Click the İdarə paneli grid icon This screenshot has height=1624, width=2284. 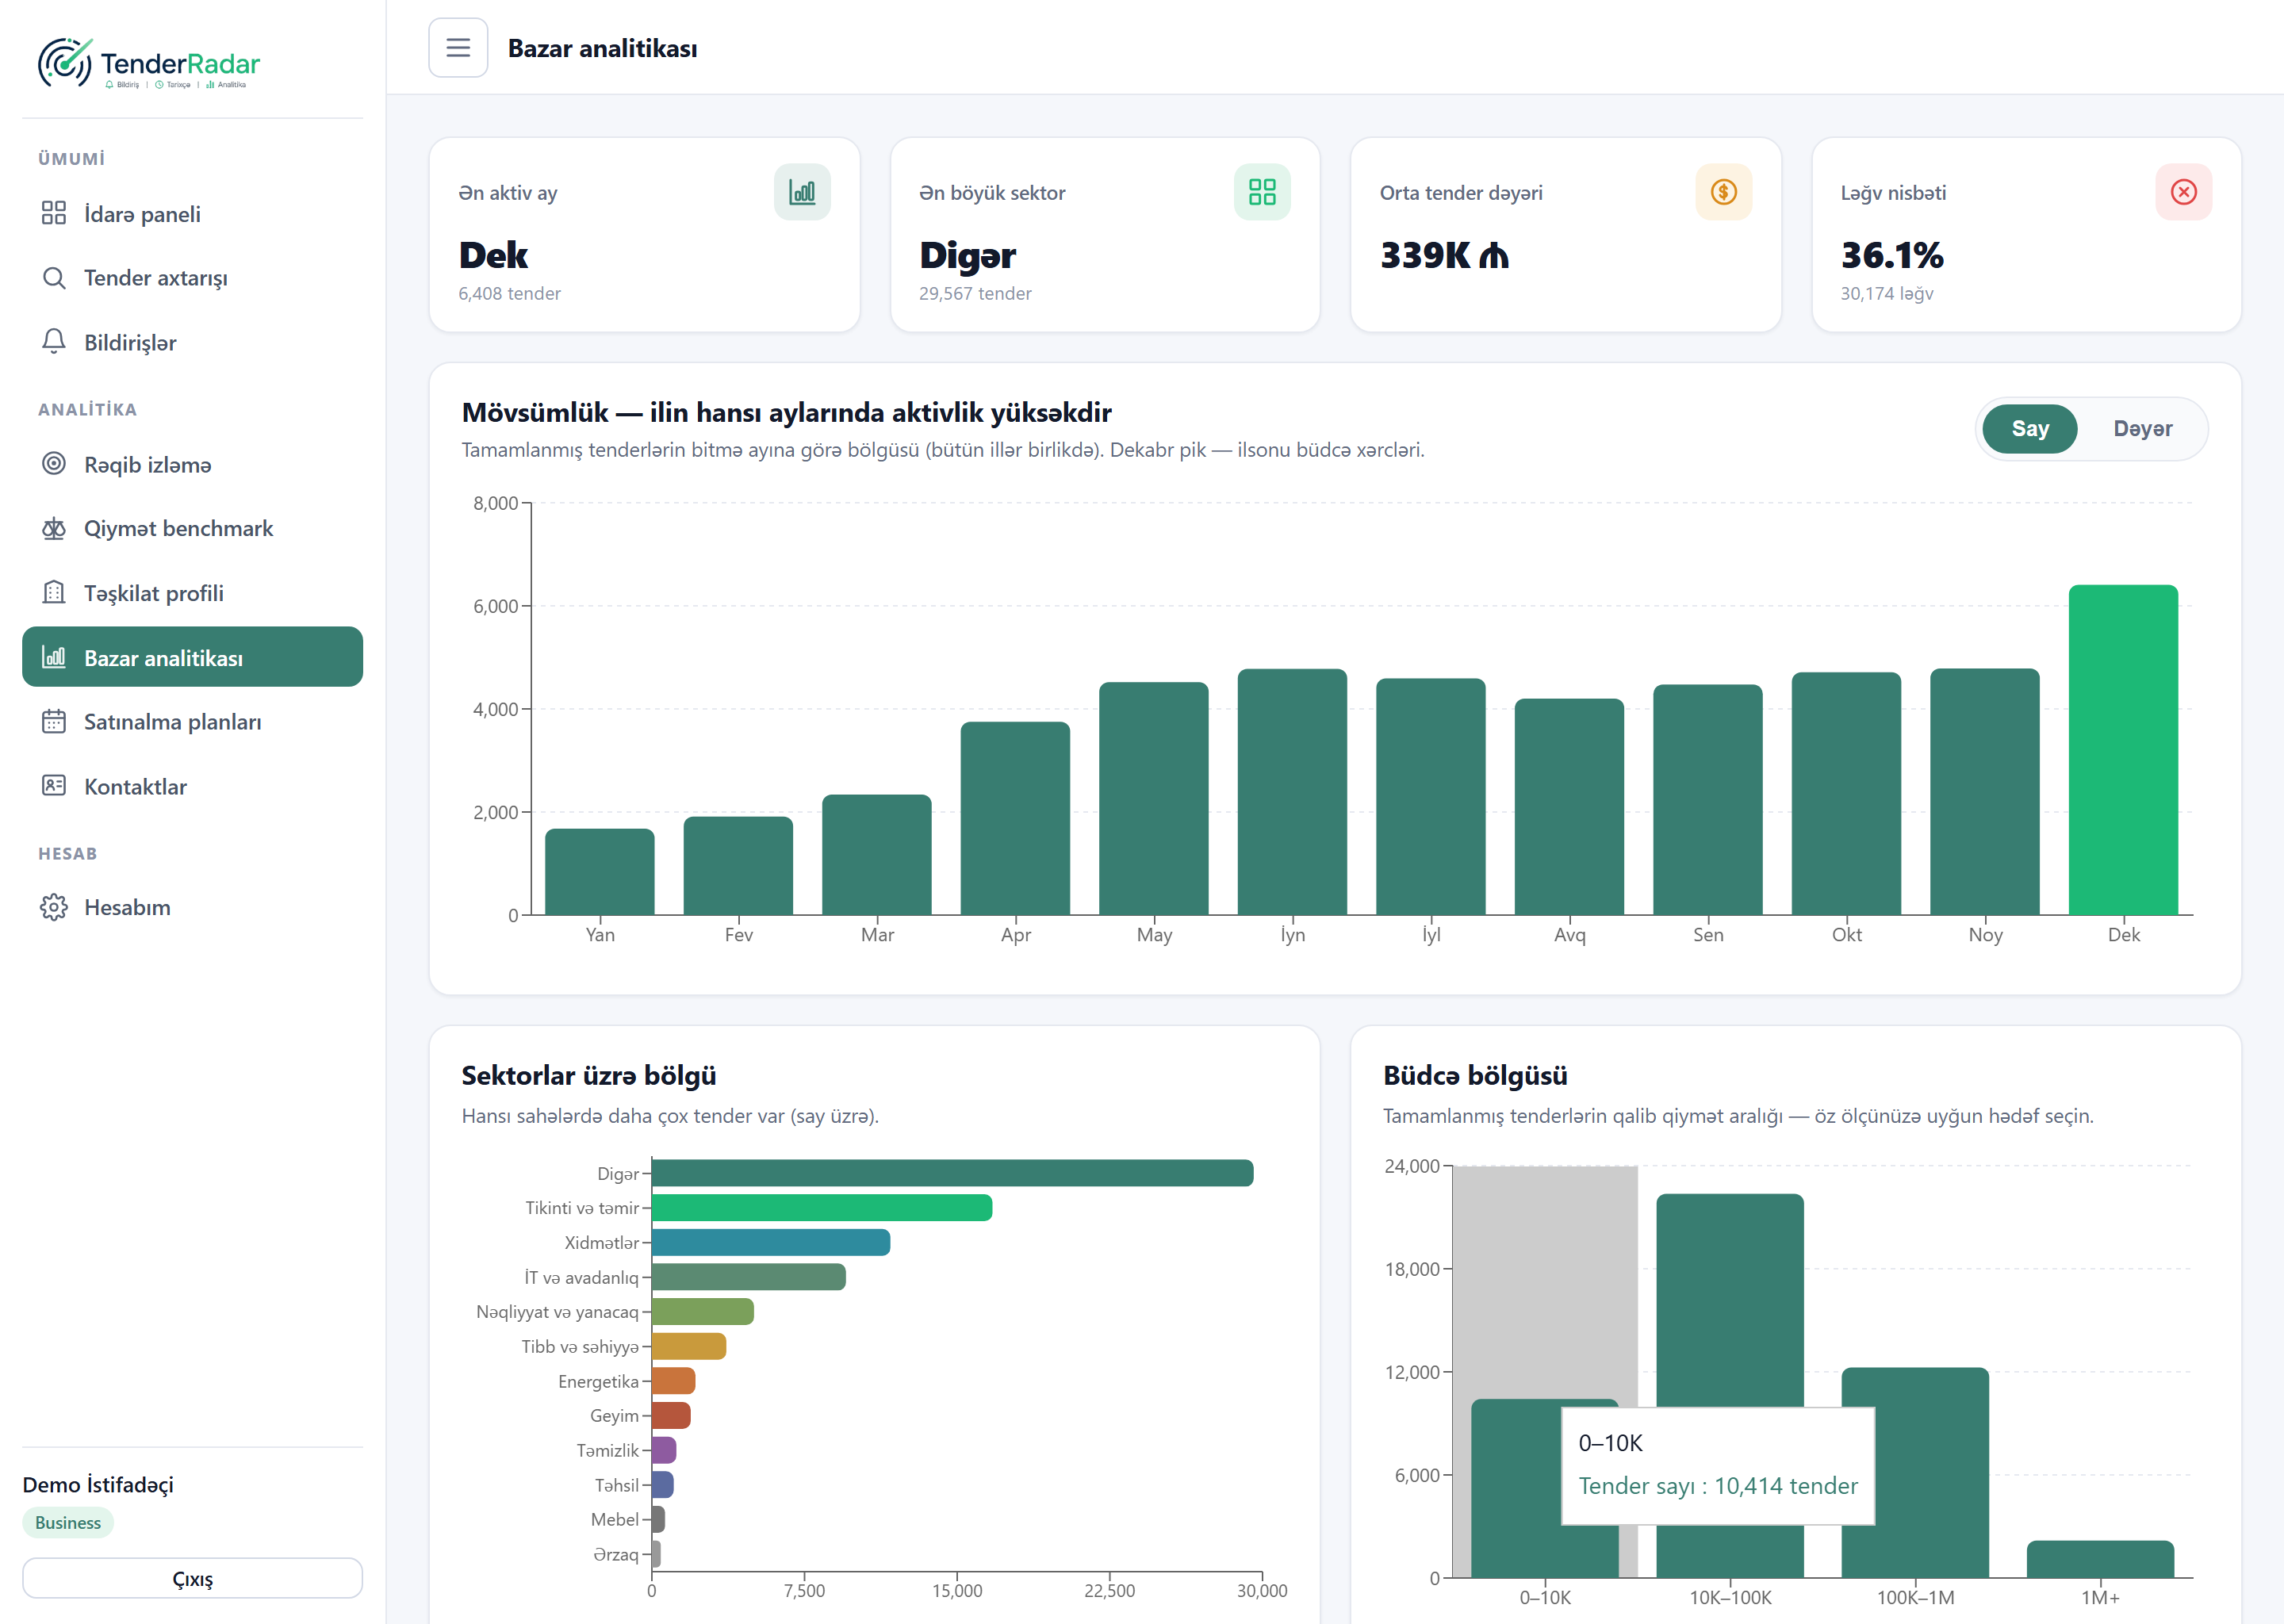(54, 213)
